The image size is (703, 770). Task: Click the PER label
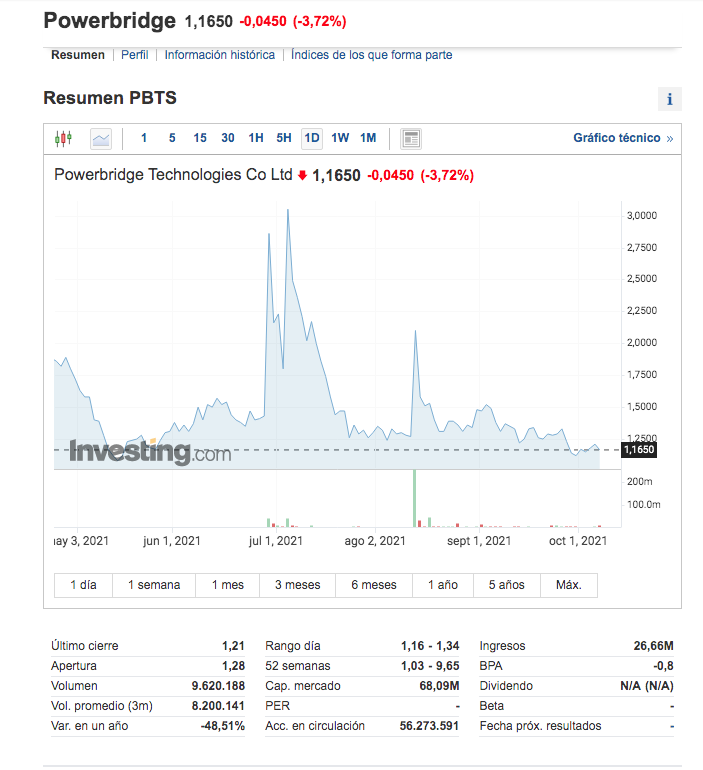pyautogui.click(x=277, y=706)
